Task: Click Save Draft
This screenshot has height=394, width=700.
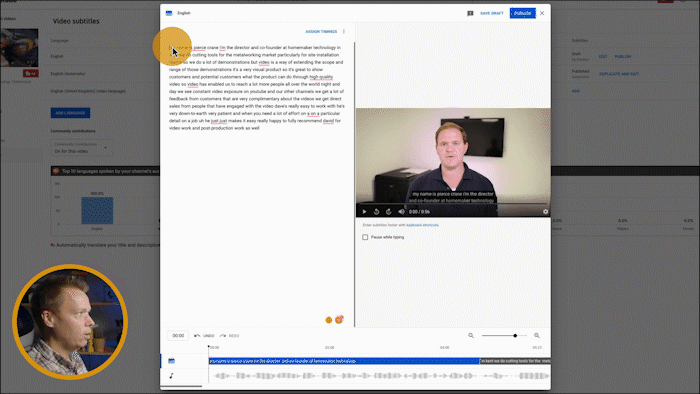Action: click(x=492, y=13)
